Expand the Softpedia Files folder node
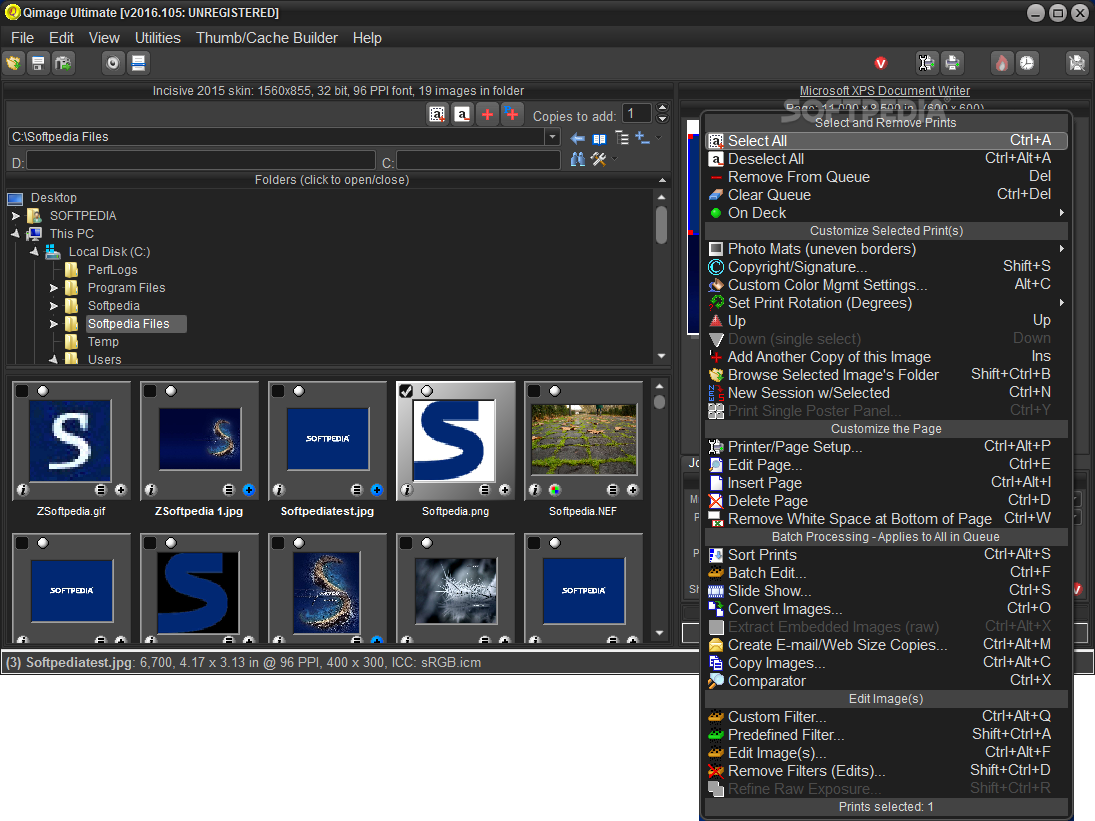This screenshot has width=1095, height=821. coord(54,324)
